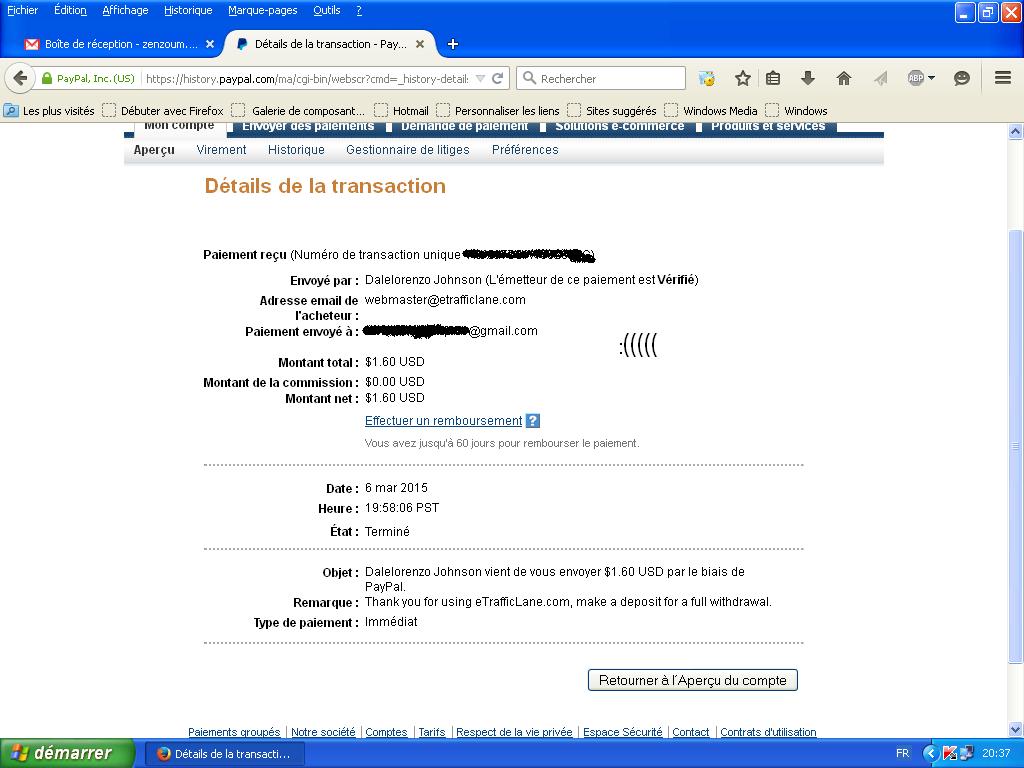Viewport: 1024px width, 768px height.
Task: Click the bookmark star icon
Action: (x=743, y=78)
